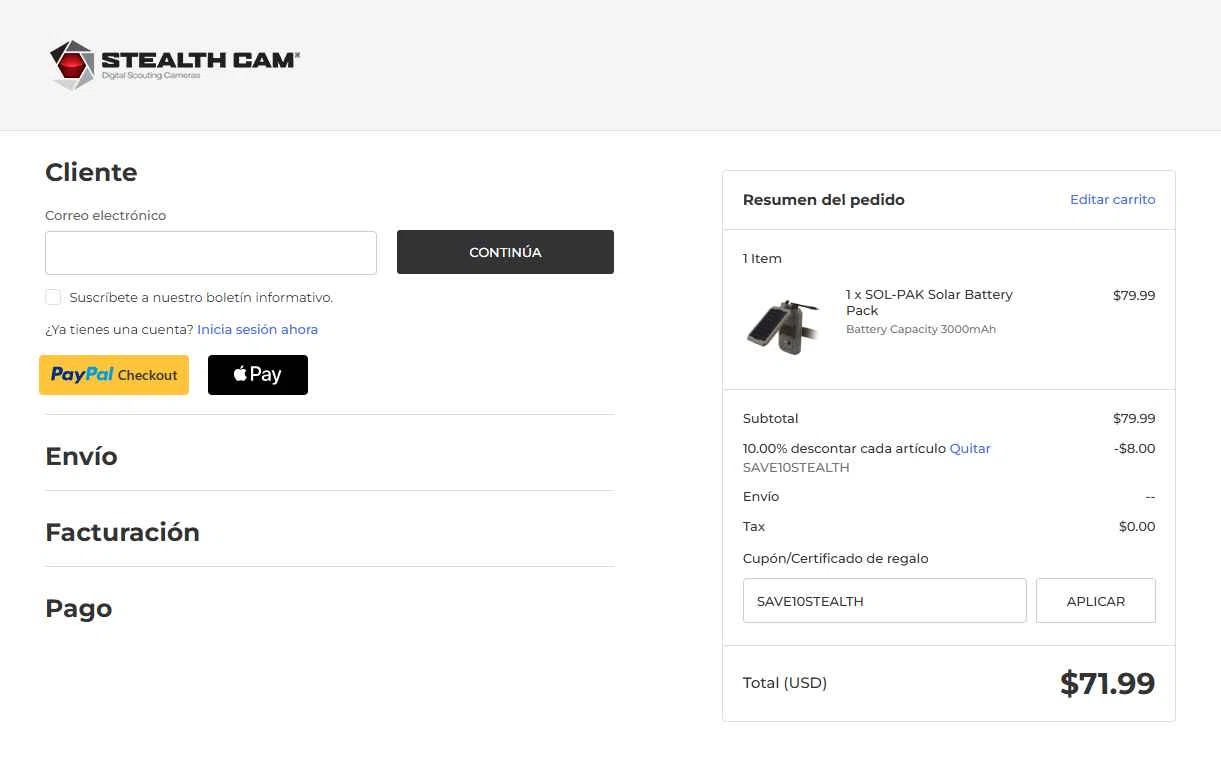The height and width of the screenshot is (783, 1221).
Task: Click the Stealth Cam logo
Action: 174,65
